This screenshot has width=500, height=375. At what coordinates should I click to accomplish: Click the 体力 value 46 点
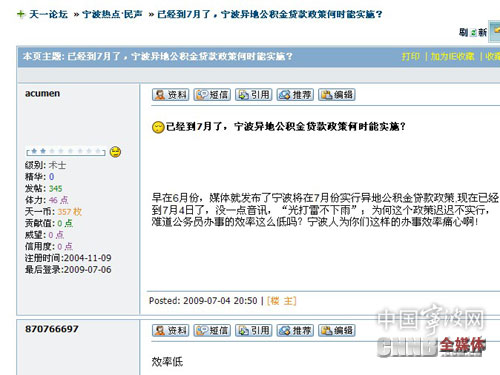pyautogui.click(x=59, y=200)
